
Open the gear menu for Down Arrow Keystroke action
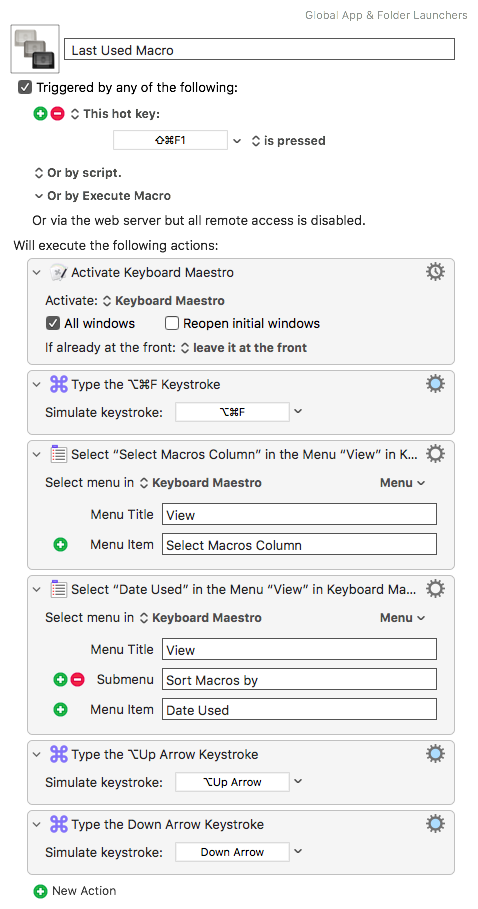point(435,824)
